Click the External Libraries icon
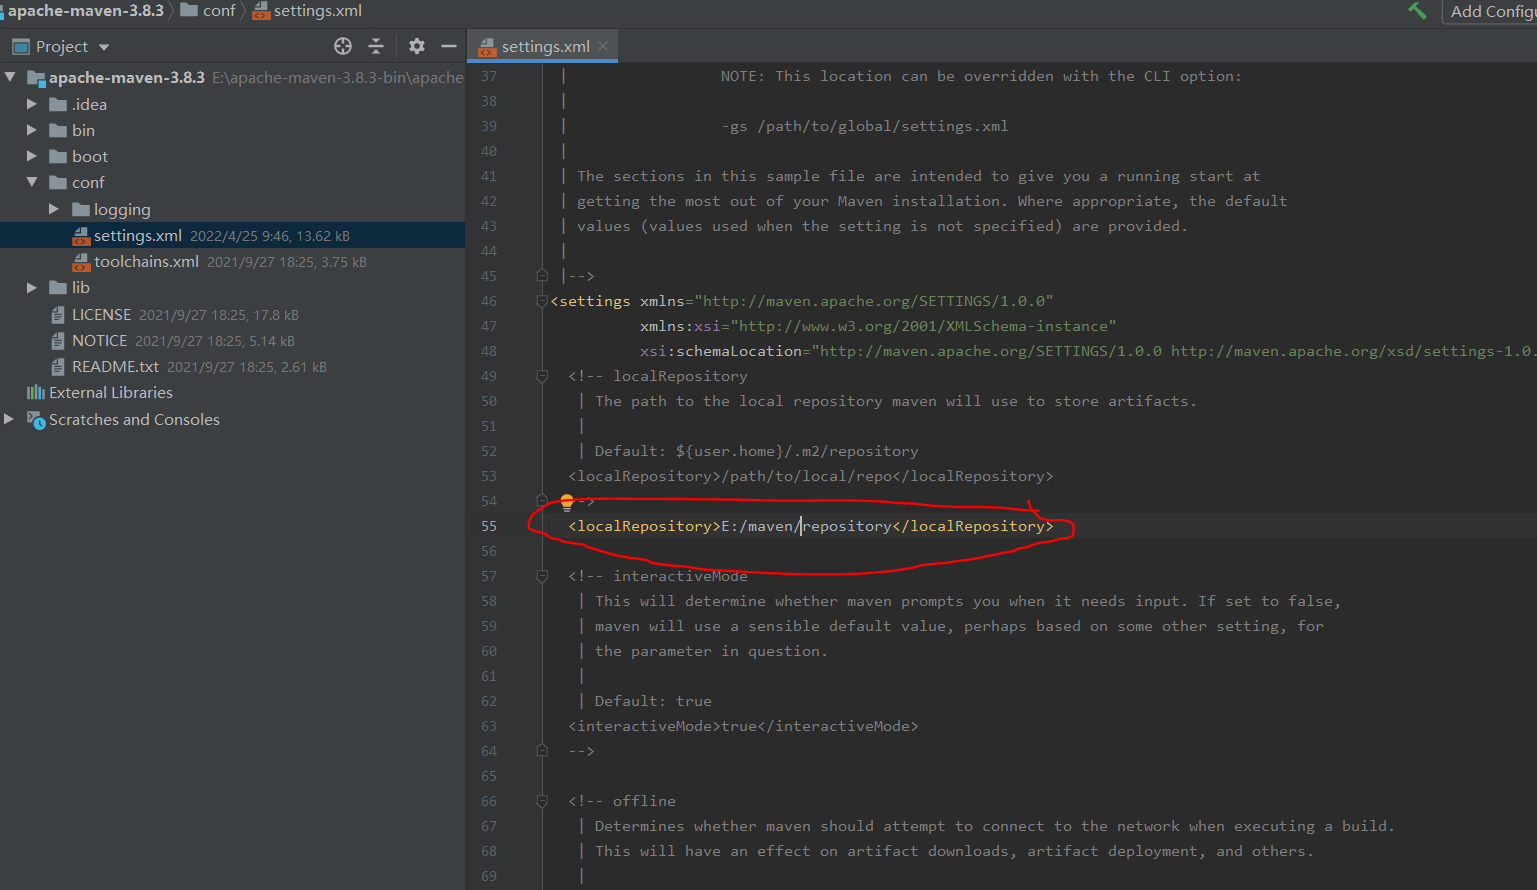 (36, 392)
